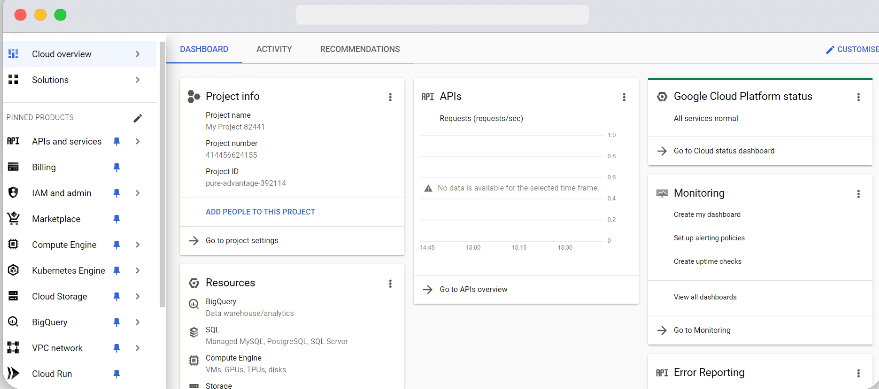This screenshot has height=389, width=879.
Task: Click the Project info header icon
Action: click(193, 96)
